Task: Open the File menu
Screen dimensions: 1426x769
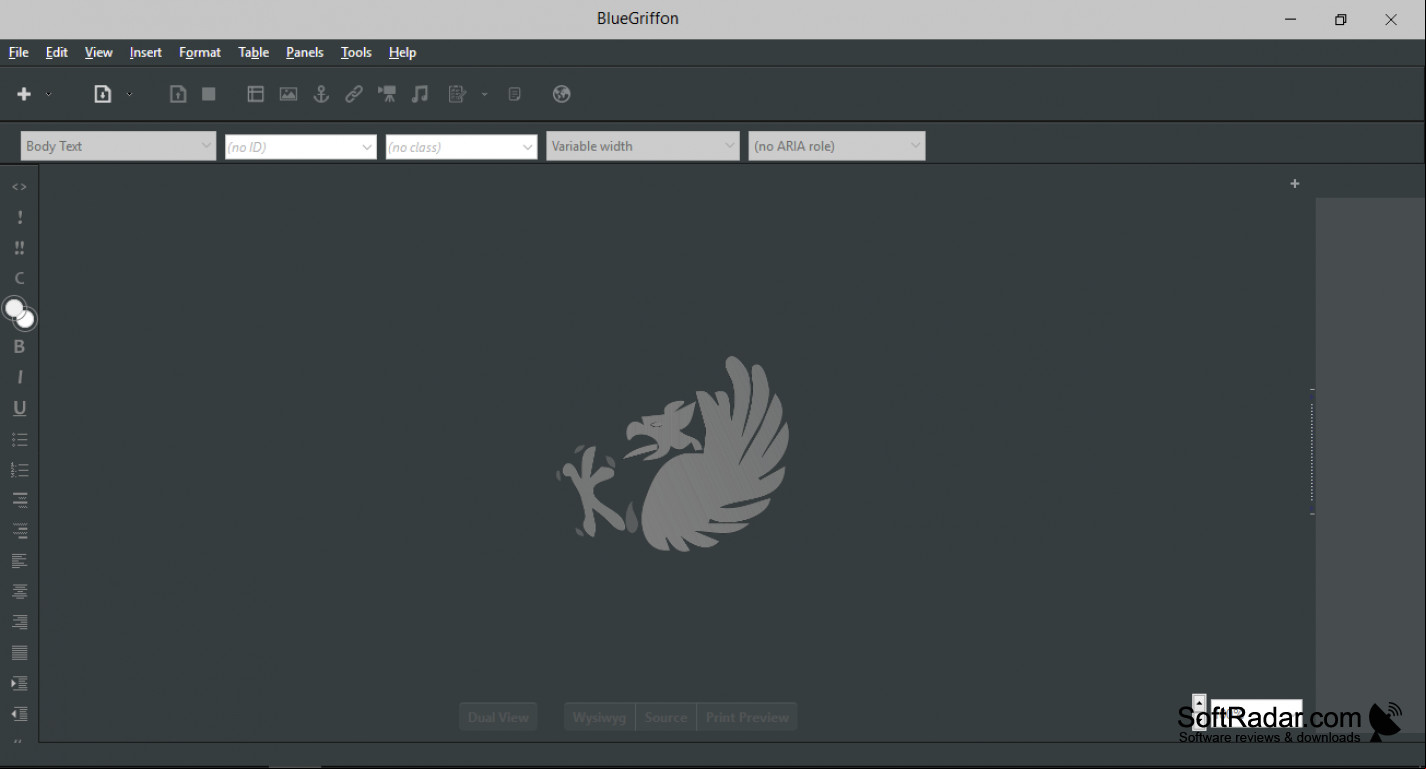Action: pos(18,52)
